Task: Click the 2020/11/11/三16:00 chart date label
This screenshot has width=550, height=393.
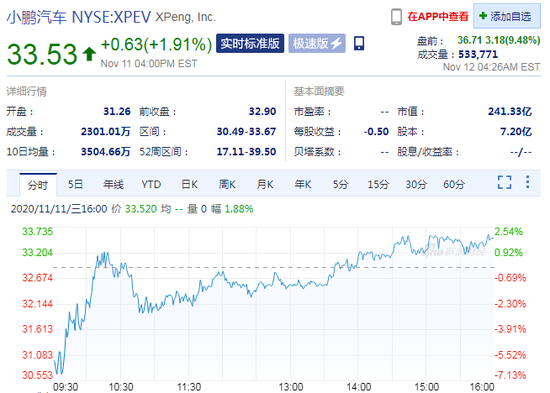Action: (x=59, y=209)
